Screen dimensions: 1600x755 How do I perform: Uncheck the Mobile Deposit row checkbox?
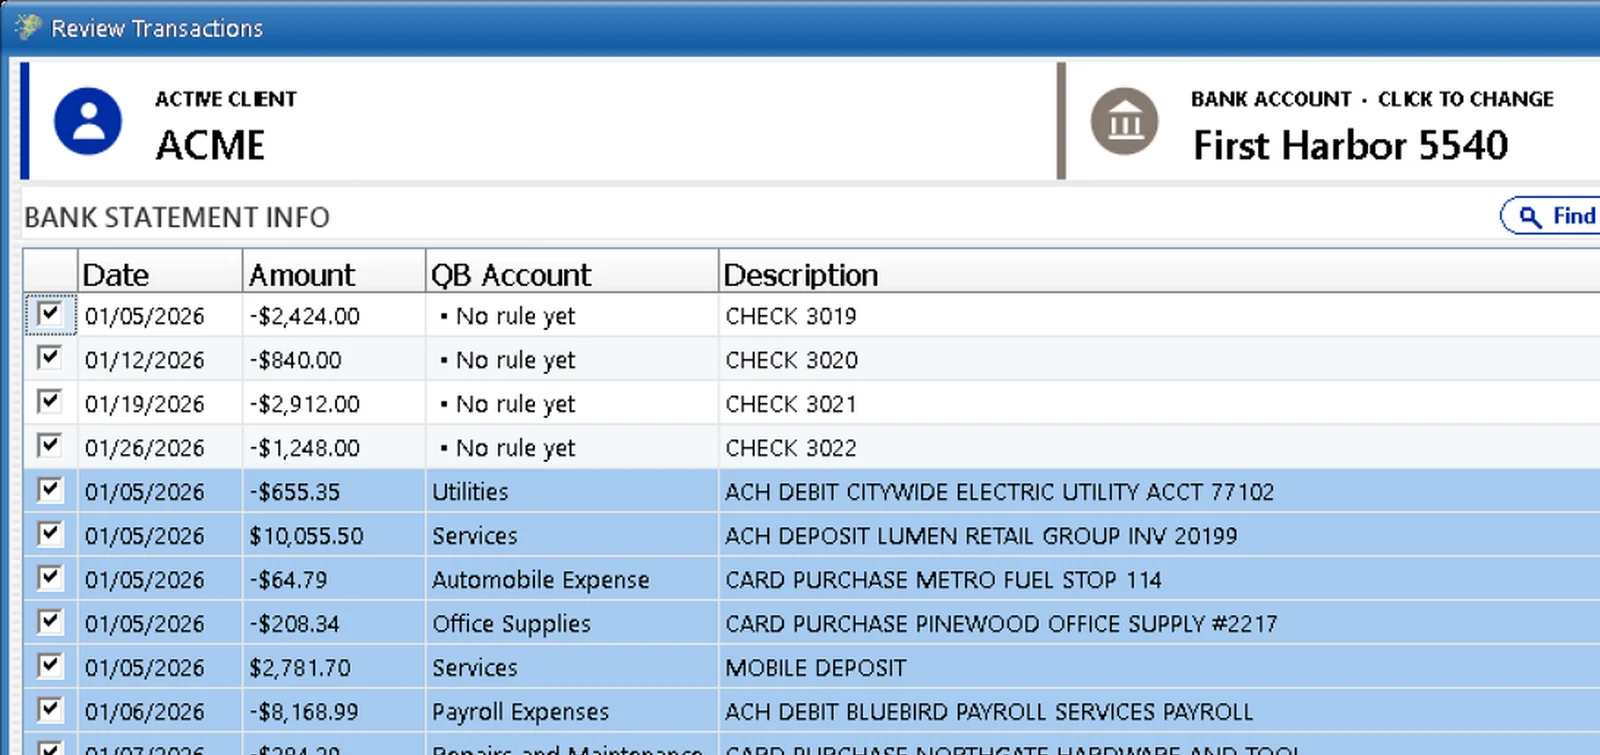point(49,666)
